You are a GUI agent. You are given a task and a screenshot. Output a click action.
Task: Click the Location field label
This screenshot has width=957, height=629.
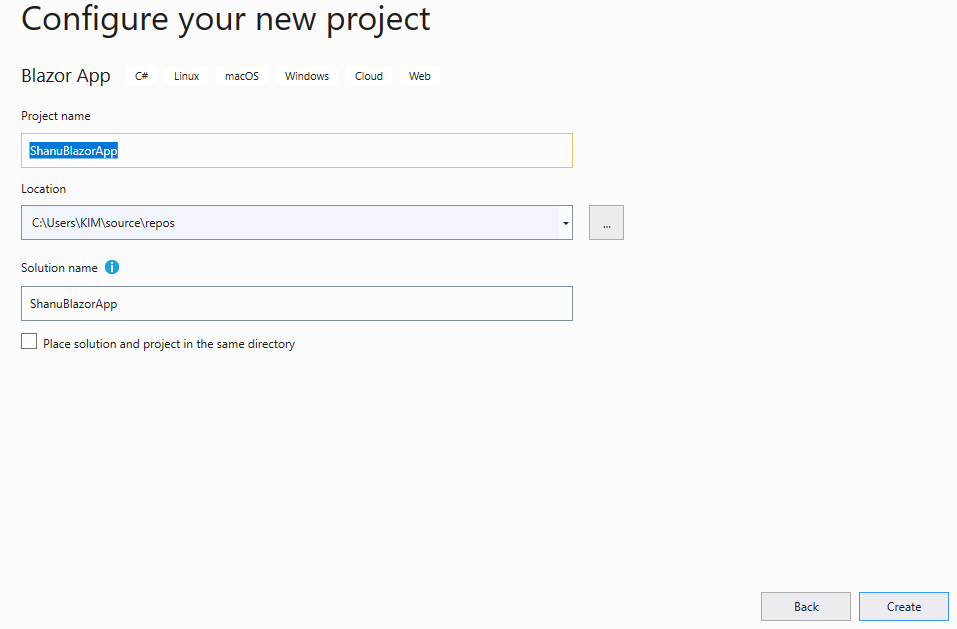click(x=43, y=189)
